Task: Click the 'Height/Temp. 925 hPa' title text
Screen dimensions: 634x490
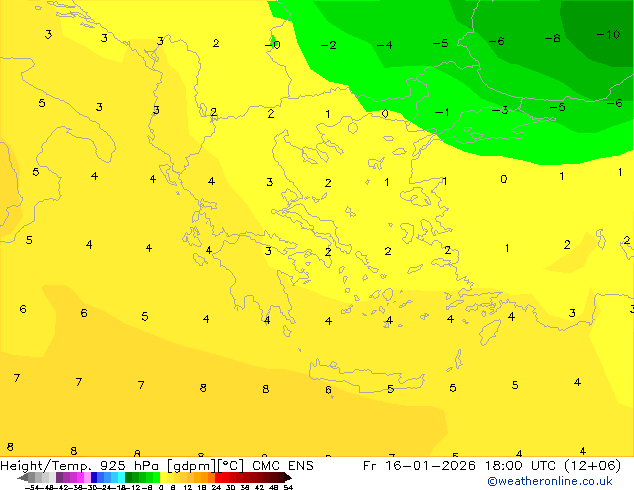Action: click(79, 466)
